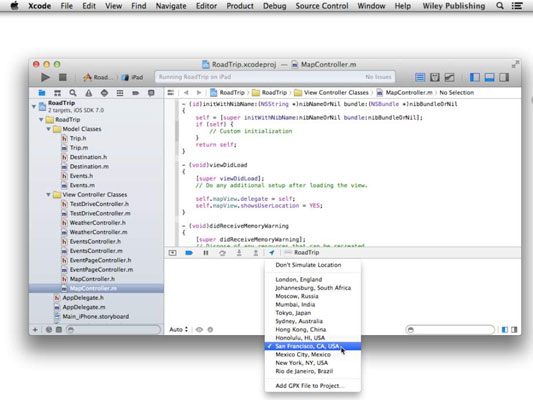Click the Run (play) button
Image resolution: width=533 pixels, height=400 pixels.
tap(45, 77)
